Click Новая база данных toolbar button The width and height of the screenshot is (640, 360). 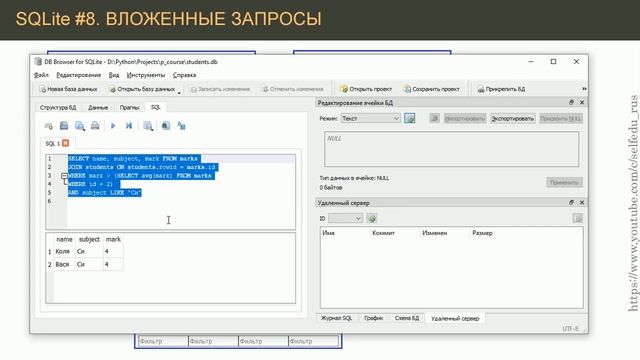pos(68,89)
